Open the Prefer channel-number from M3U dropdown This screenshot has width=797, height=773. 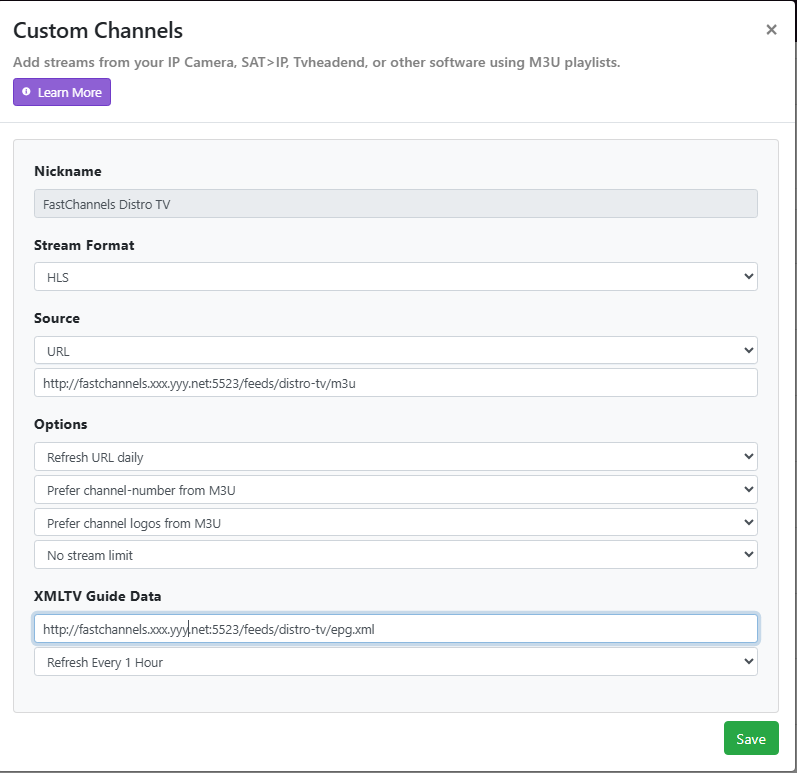[395, 490]
